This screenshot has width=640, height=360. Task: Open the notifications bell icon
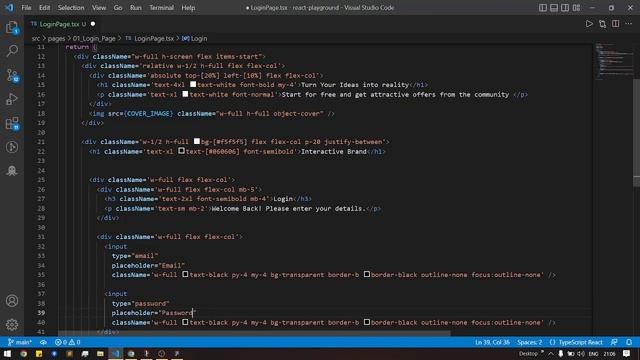coord(629,342)
